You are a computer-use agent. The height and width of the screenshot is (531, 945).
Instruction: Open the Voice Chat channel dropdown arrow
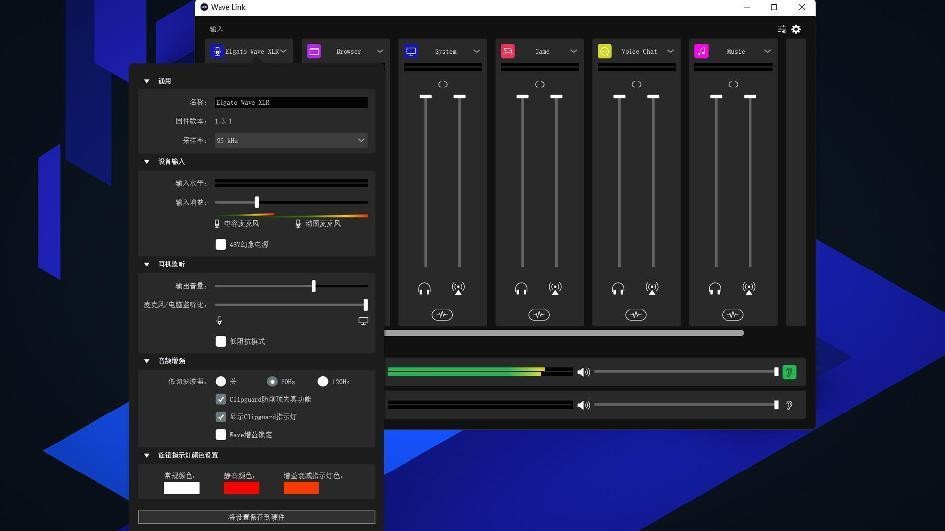(670, 51)
